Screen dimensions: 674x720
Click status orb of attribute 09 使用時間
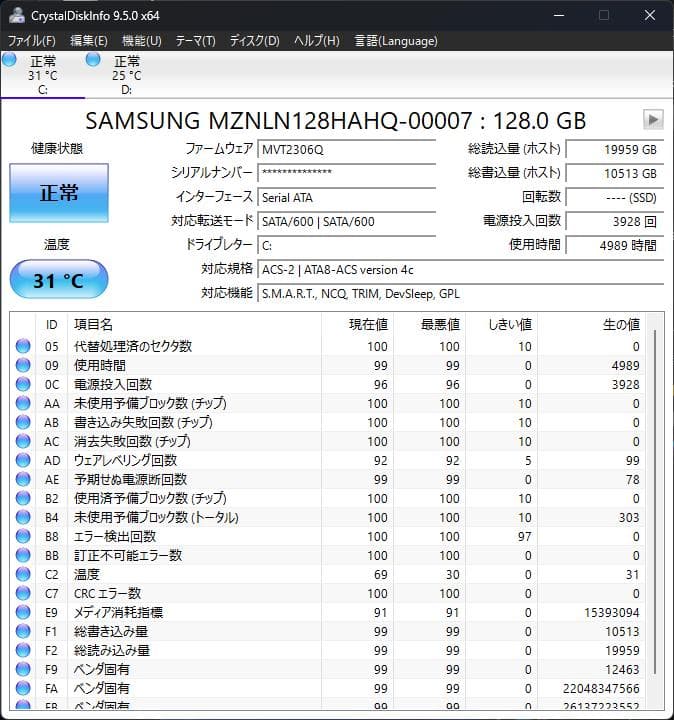23,365
